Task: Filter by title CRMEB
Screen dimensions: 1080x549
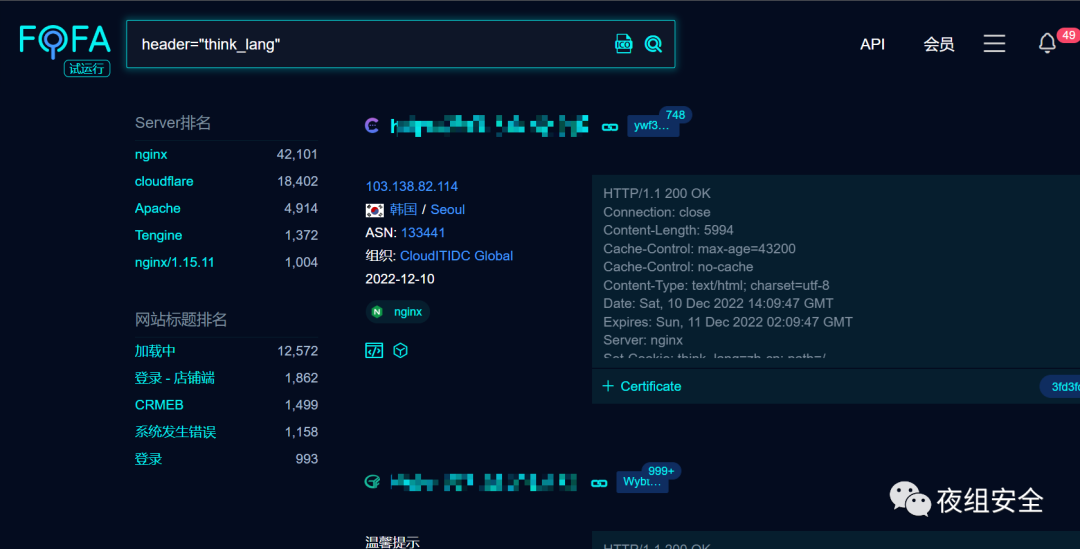Action: [159, 405]
